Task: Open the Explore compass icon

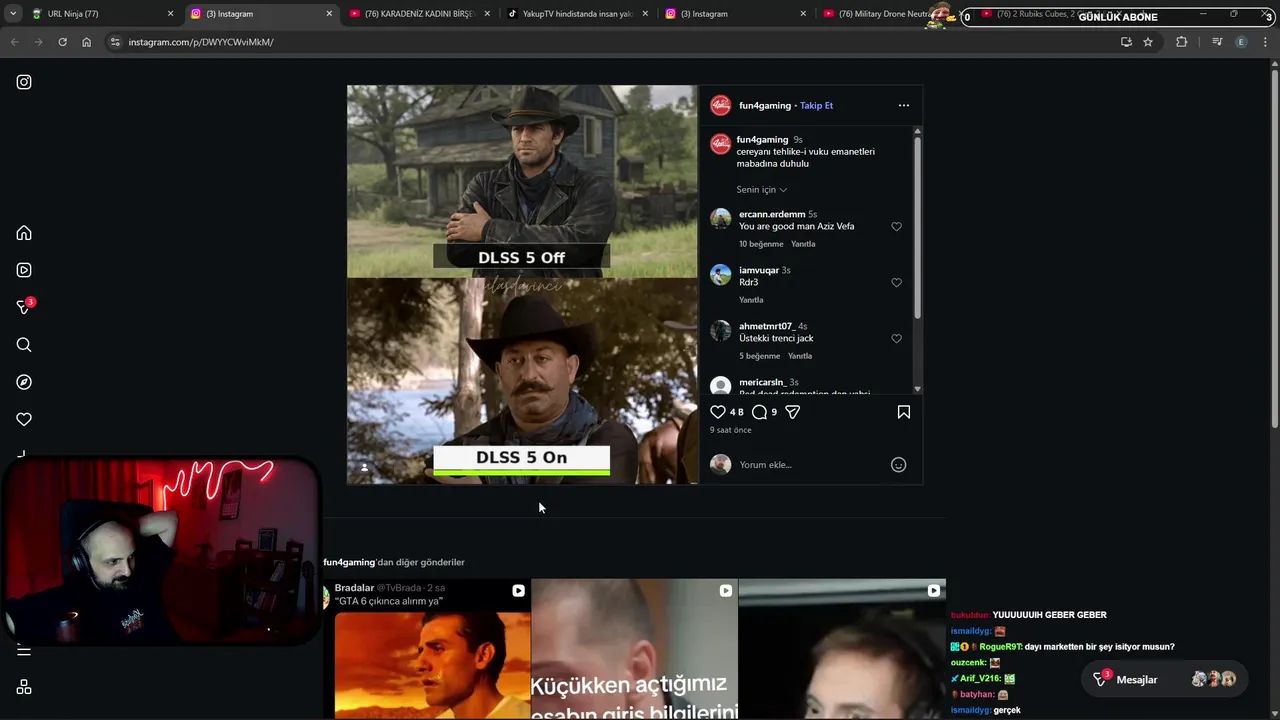Action: click(24, 382)
